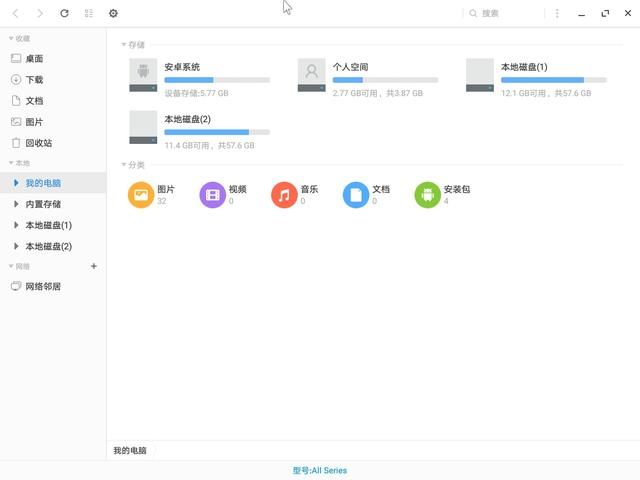Screen dimensions: 640x480
Task: Click the 我的电脑 breadcrumb in path bar
Action: tap(130, 450)
